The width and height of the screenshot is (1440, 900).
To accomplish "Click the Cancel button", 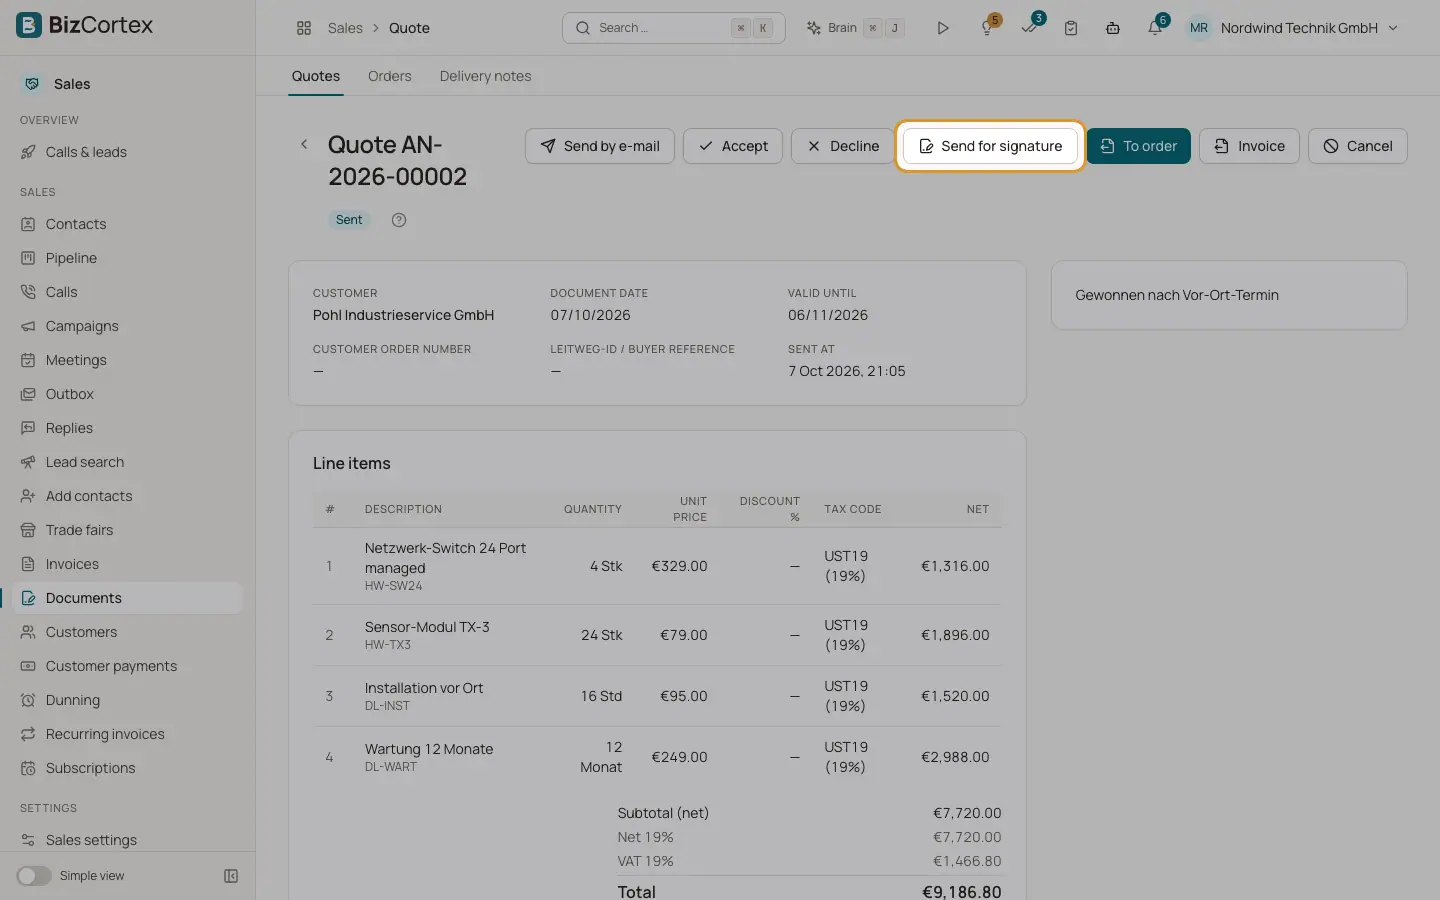I will point(1357,146).
